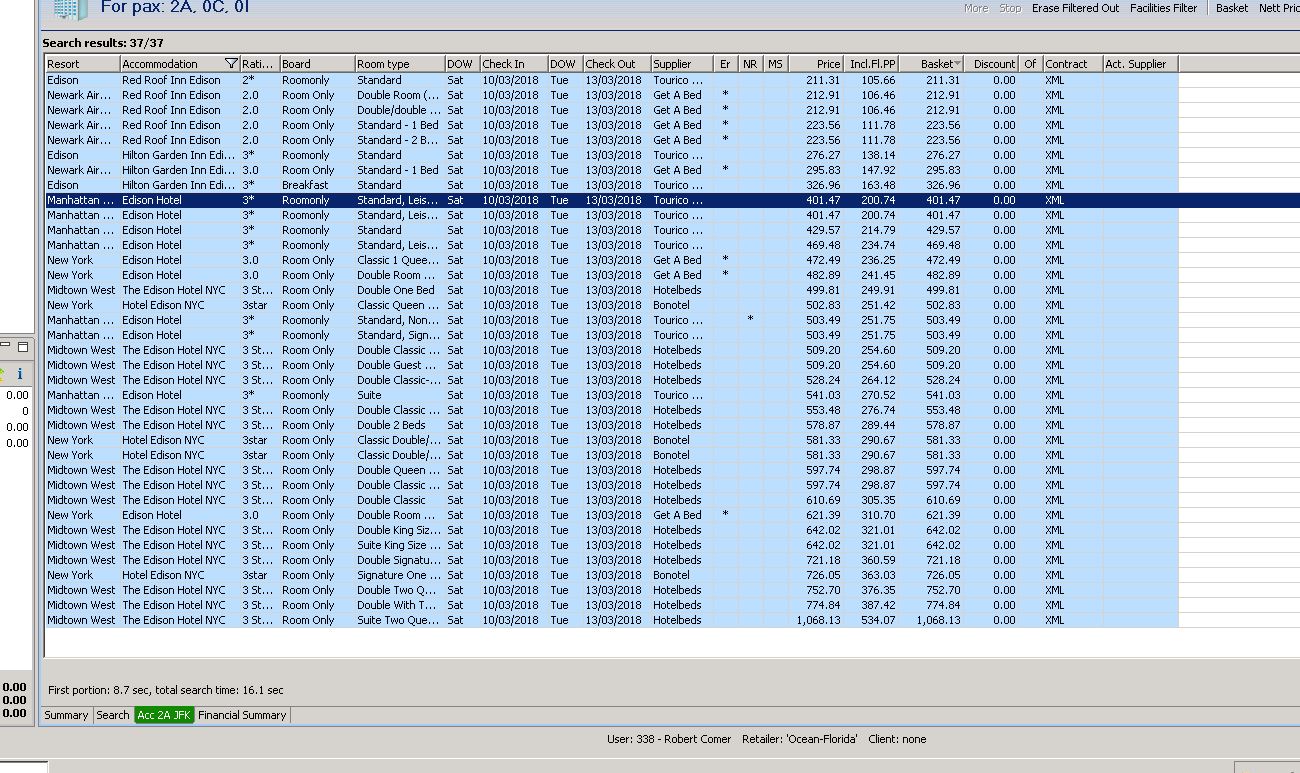Click Erase Filtered Out
1300x773 pixels.
pyautogui.click(x=1075, y=8)
